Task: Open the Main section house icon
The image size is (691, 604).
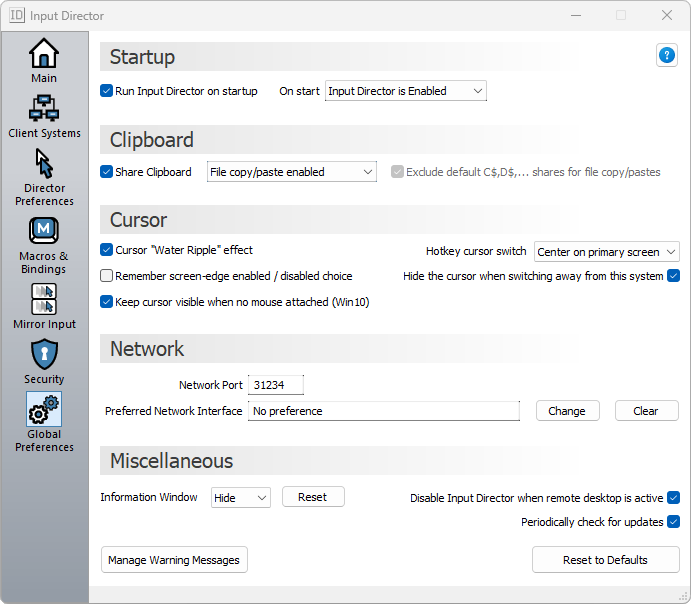Action: click(x=44, y=54)
